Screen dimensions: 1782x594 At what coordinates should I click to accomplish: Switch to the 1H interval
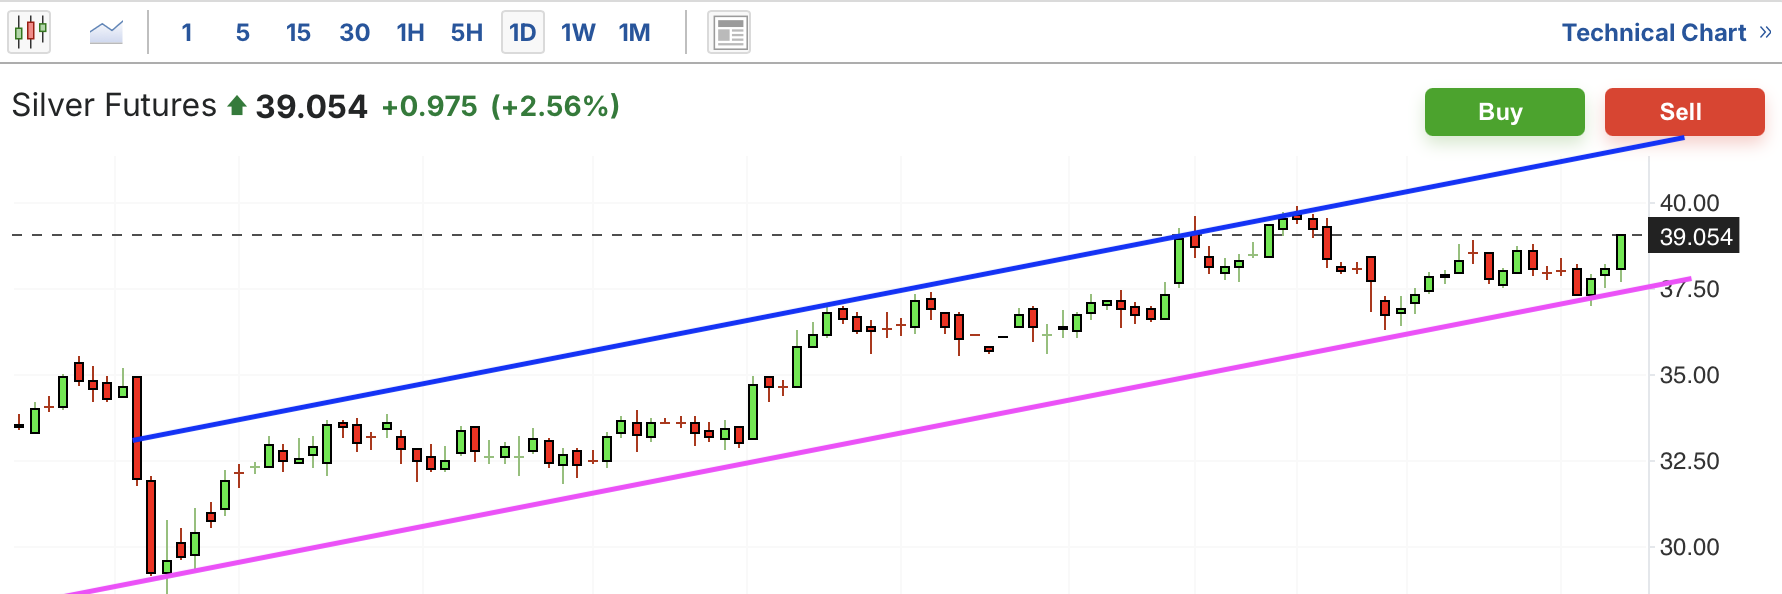(x=410, y=33)
